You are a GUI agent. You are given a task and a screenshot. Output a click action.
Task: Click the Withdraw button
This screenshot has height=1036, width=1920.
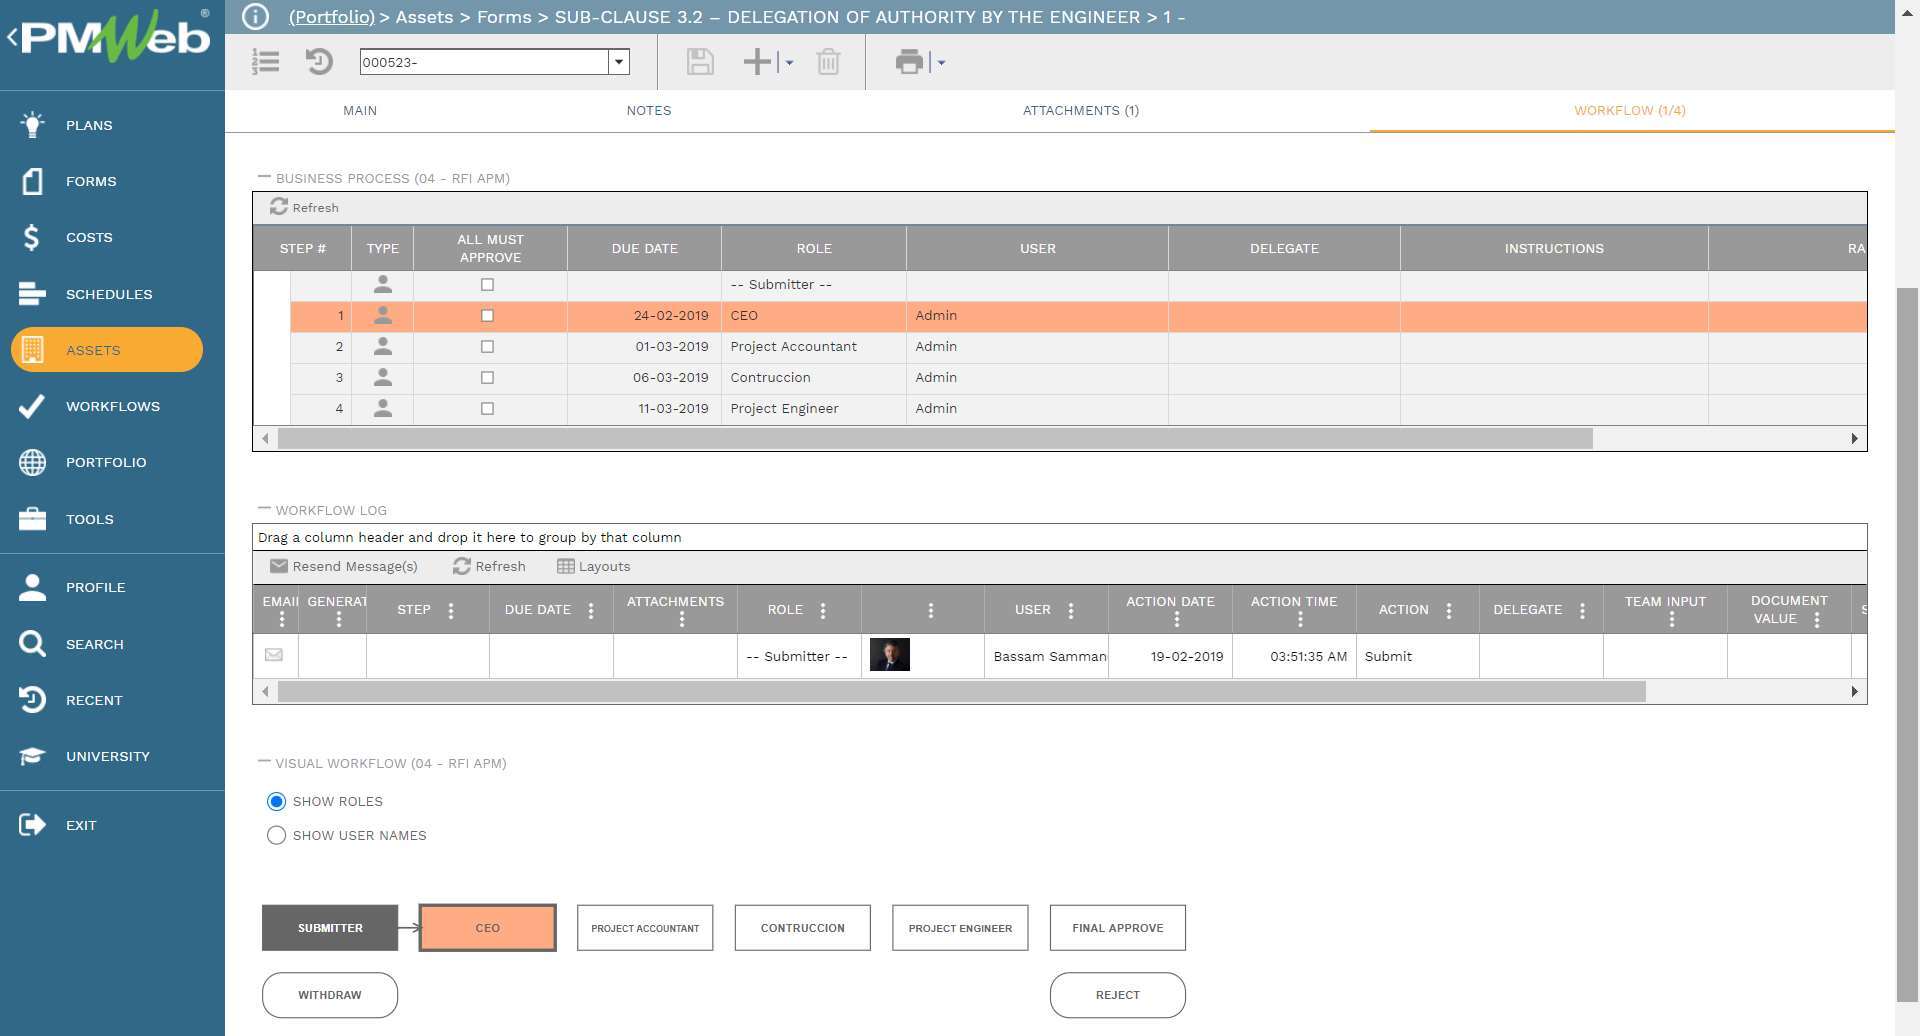pyautogui.click(x=330, y=995)
